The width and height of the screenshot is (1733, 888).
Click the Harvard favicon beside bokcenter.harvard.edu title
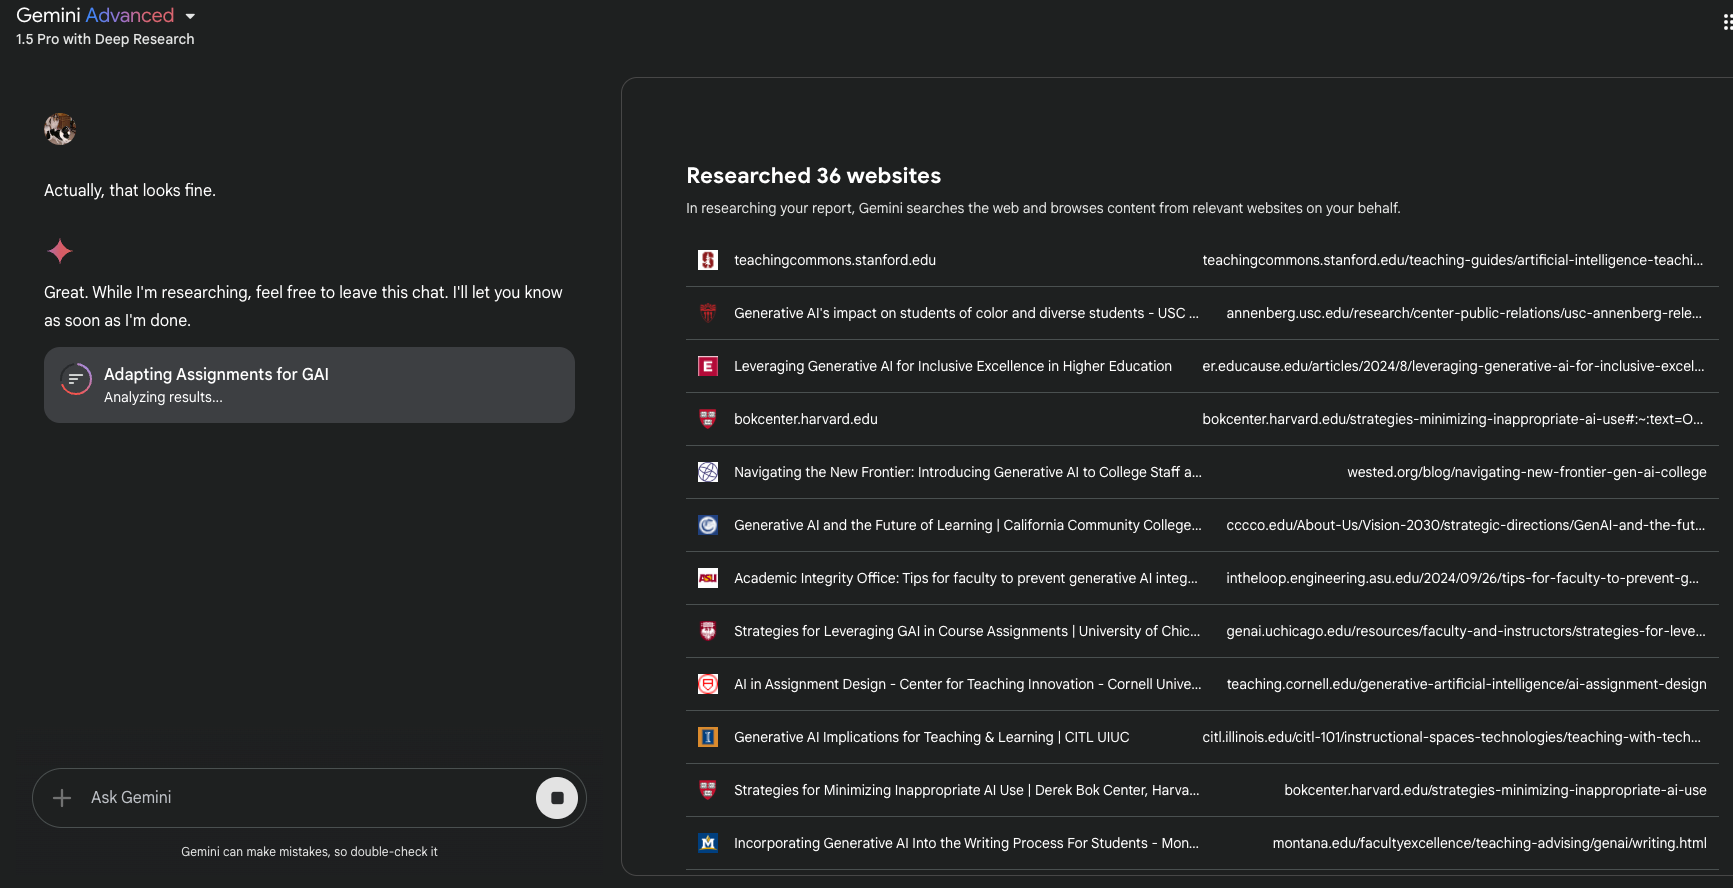click(x=708, y=419)
